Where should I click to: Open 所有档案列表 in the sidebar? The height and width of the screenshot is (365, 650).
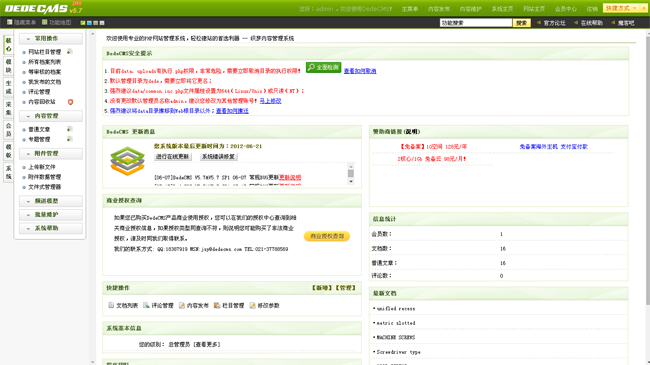pyautogui.click(x=44, y=62)
